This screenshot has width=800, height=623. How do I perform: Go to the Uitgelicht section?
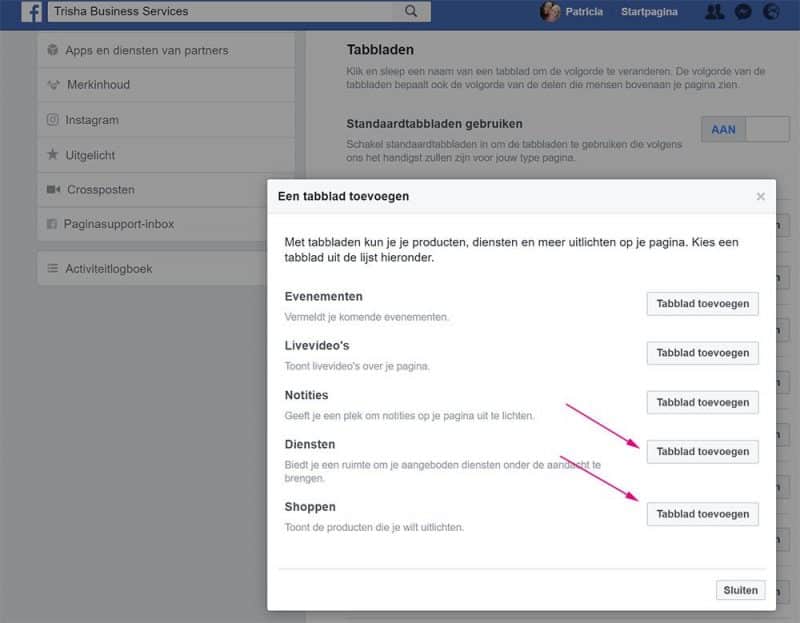click(x=166, y=155)
